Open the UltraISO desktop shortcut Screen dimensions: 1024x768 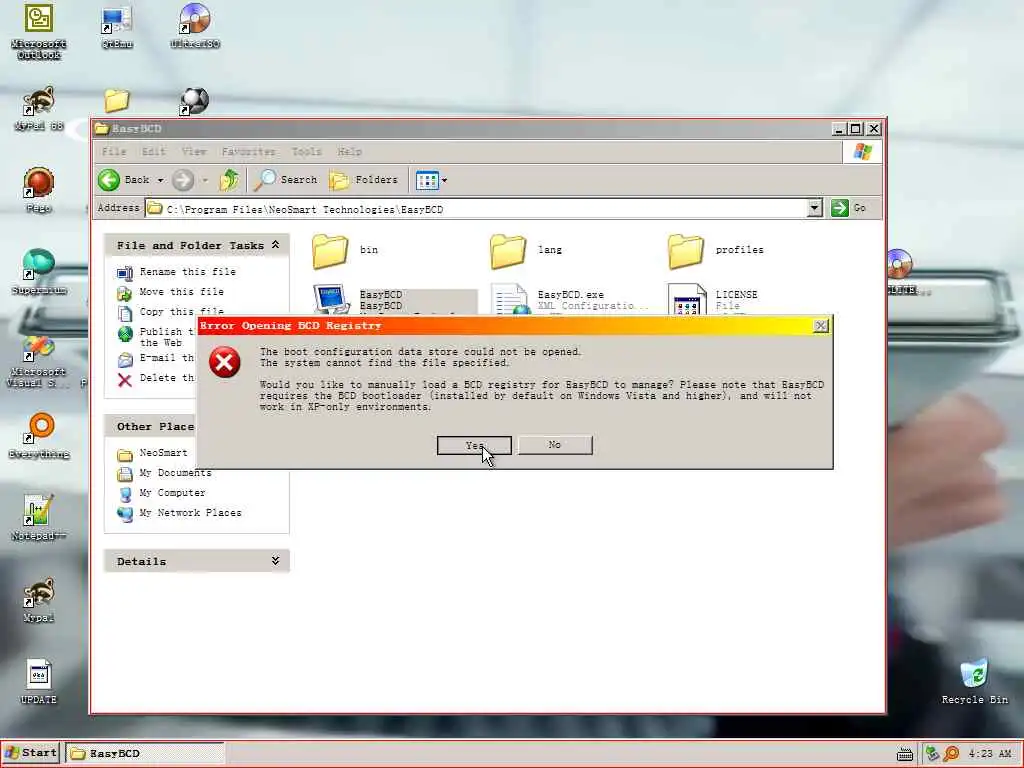195,27
